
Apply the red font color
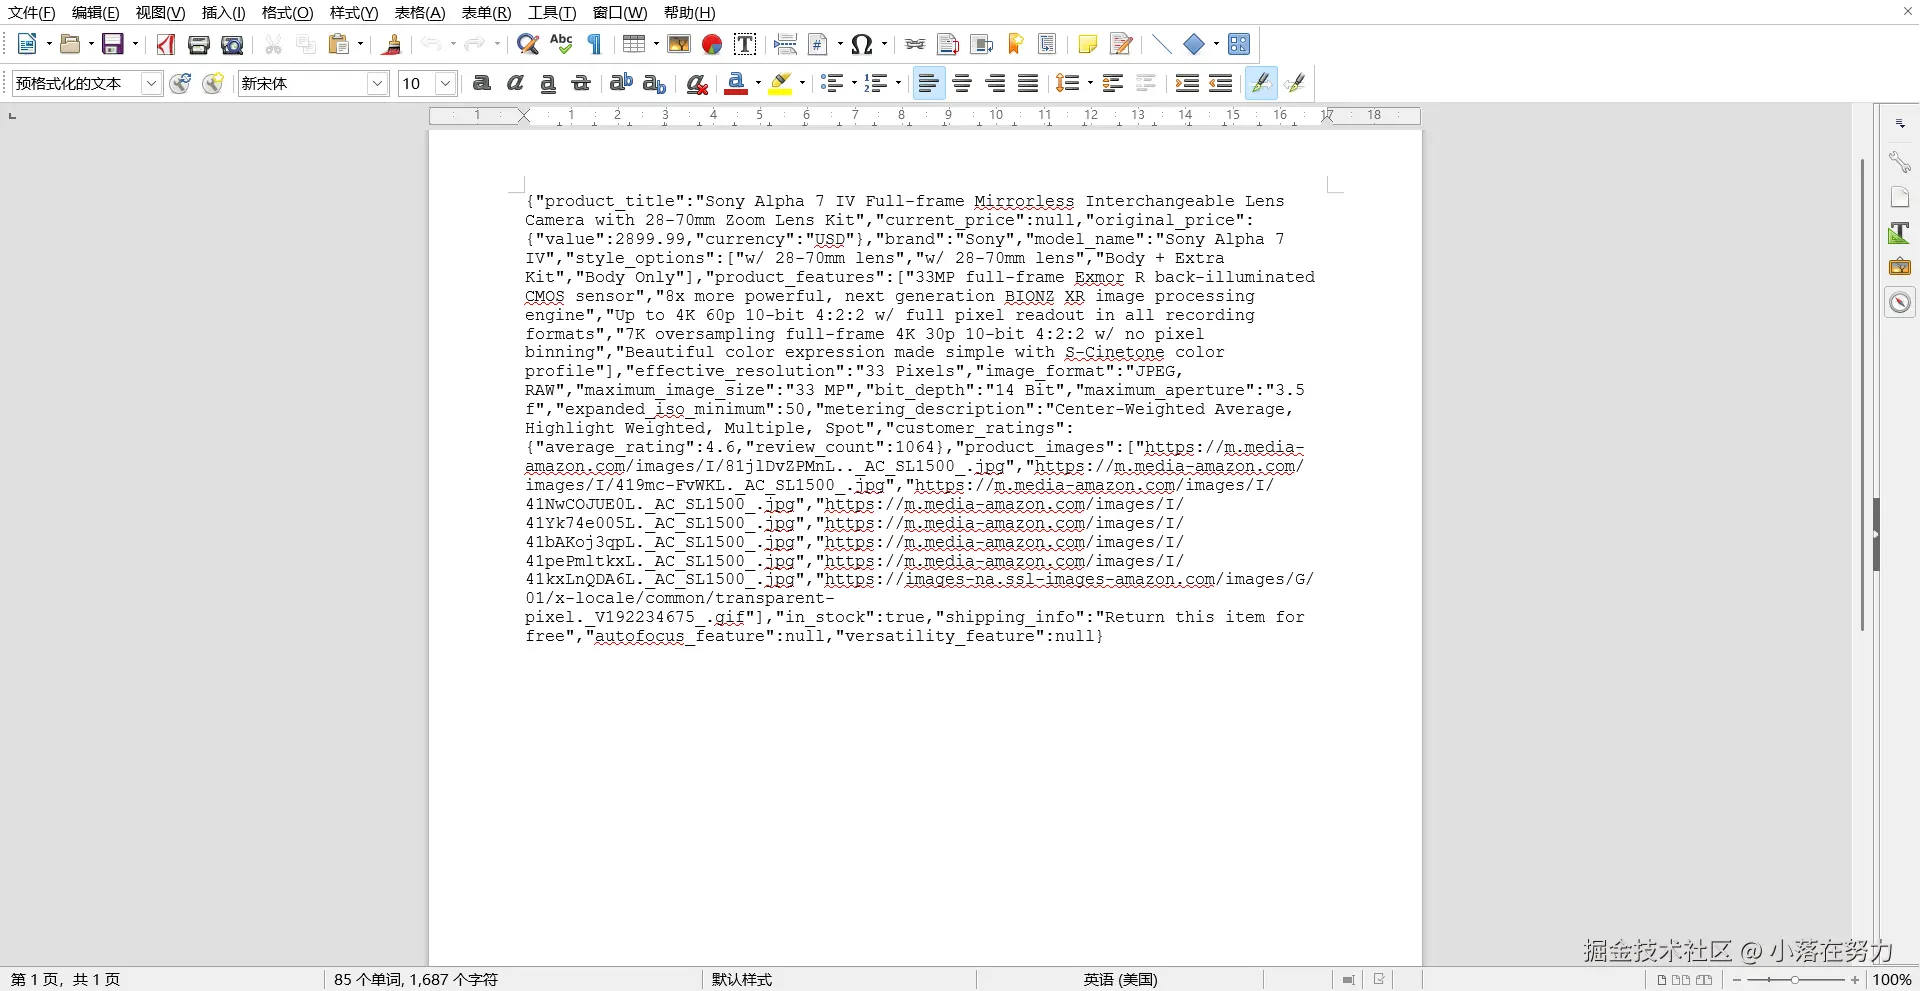(x=736, y=84)
